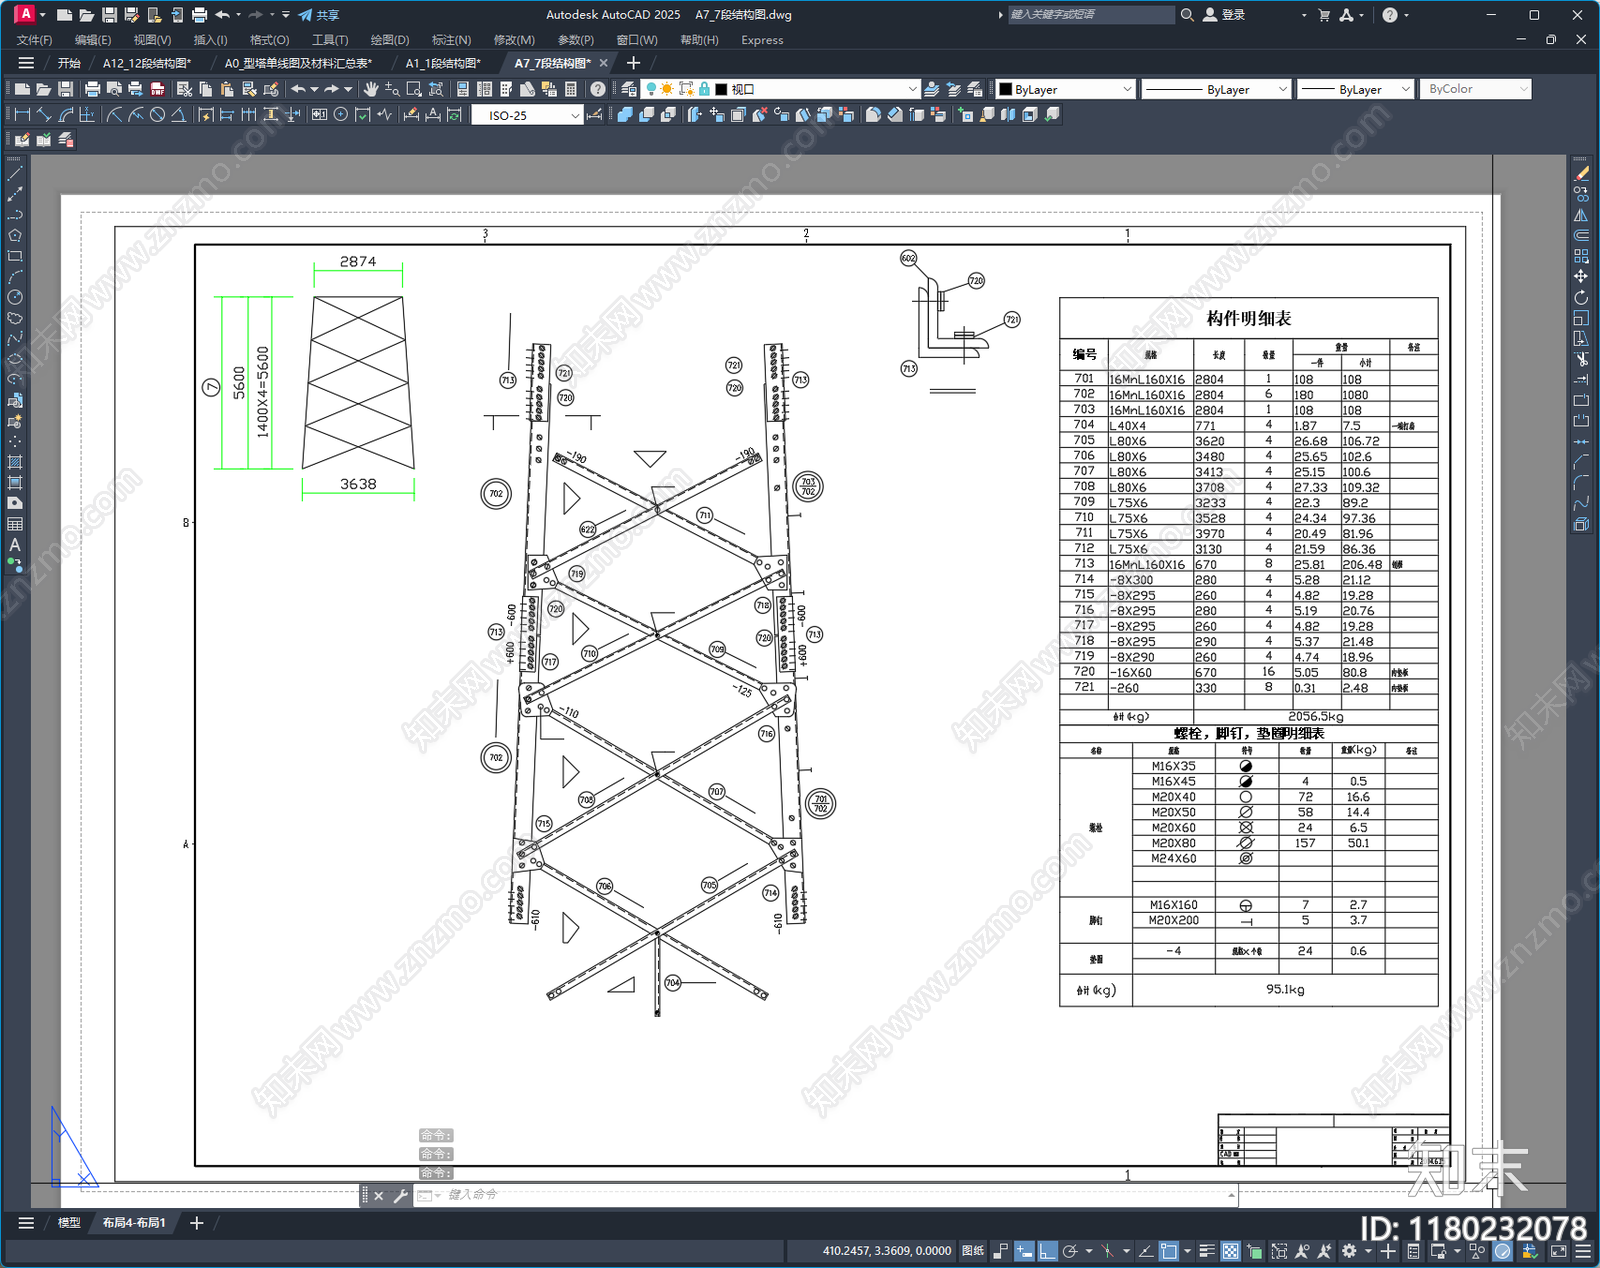Open the status bar Customization menu icon

point(1583,1251)
